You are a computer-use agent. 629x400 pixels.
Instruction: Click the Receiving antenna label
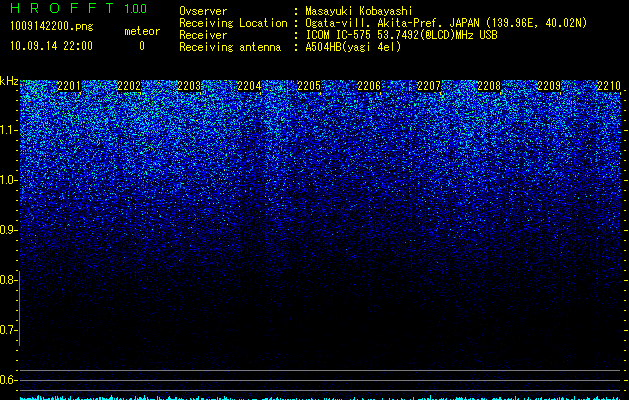click(x=230, y=47)
